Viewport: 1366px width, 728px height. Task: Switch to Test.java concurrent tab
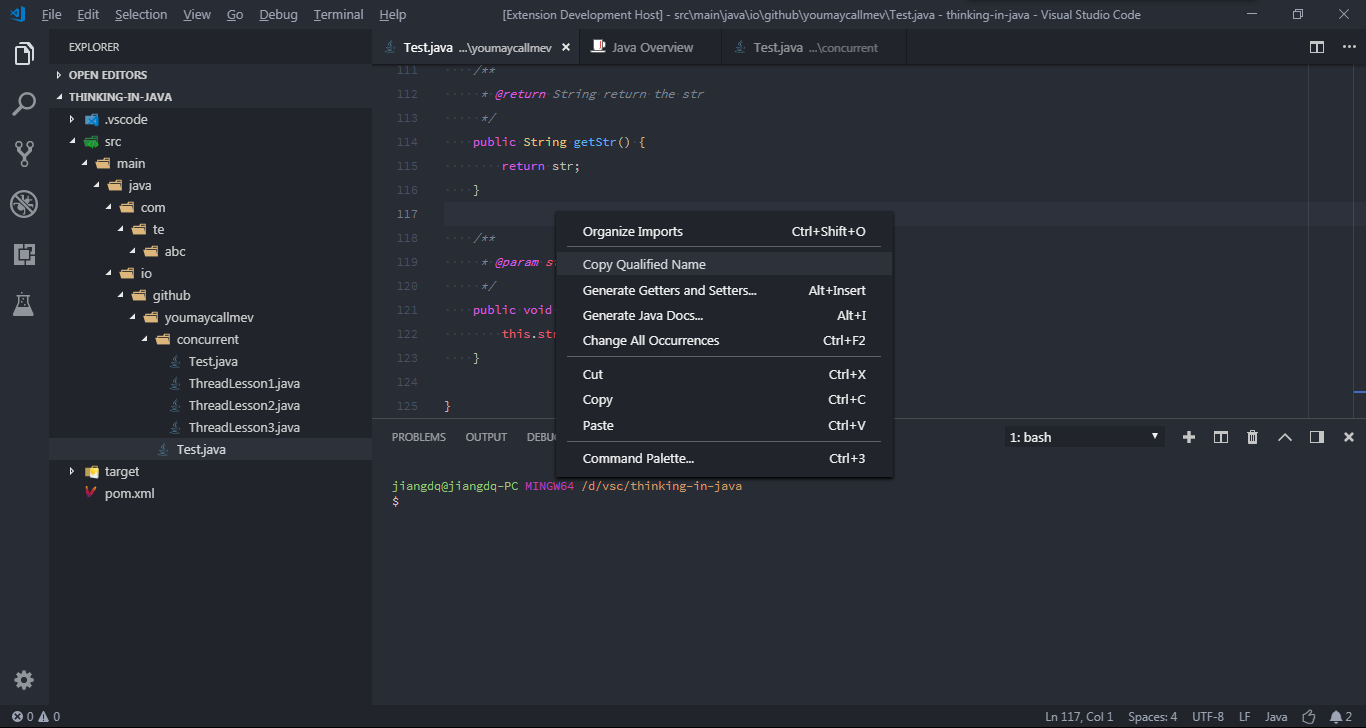pos(814,47)
